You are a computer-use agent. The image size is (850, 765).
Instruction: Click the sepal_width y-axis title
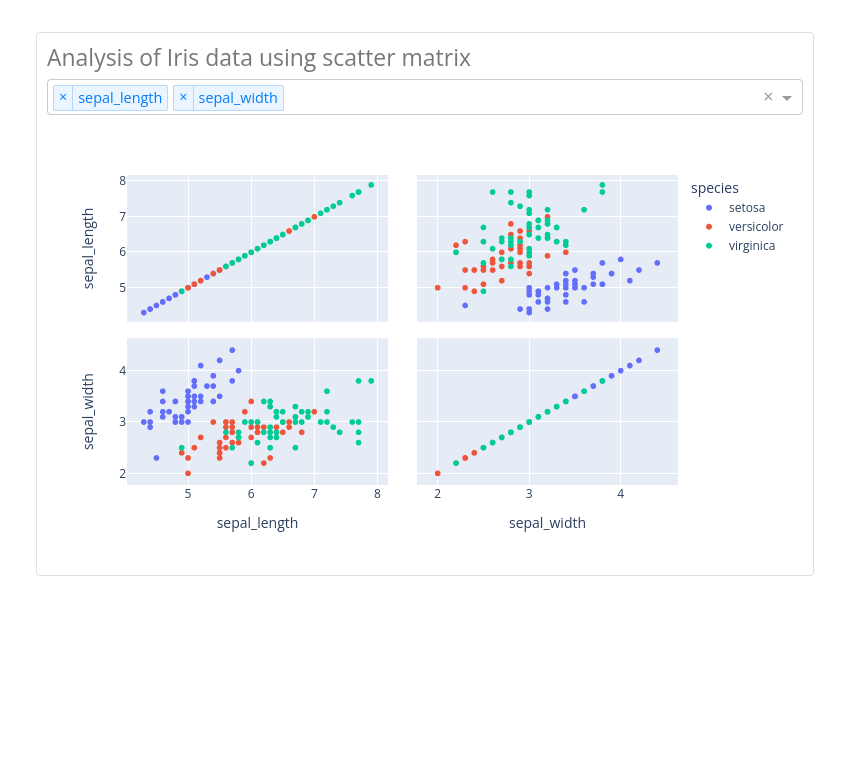click(x=88, y=412)
